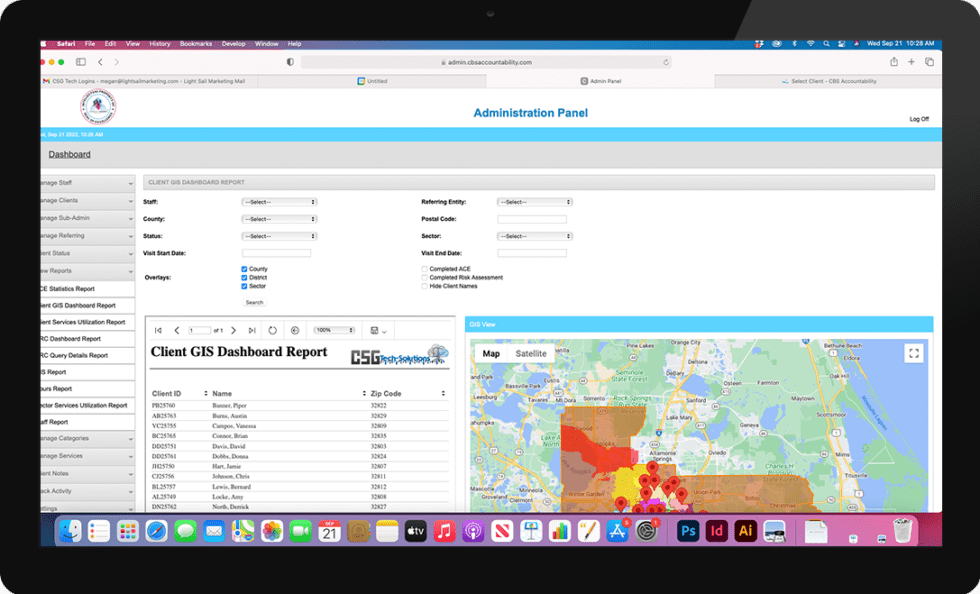Click the back navigation icon in report toolbar
This screenshot has width=980, height=594.
coord(294,330)
